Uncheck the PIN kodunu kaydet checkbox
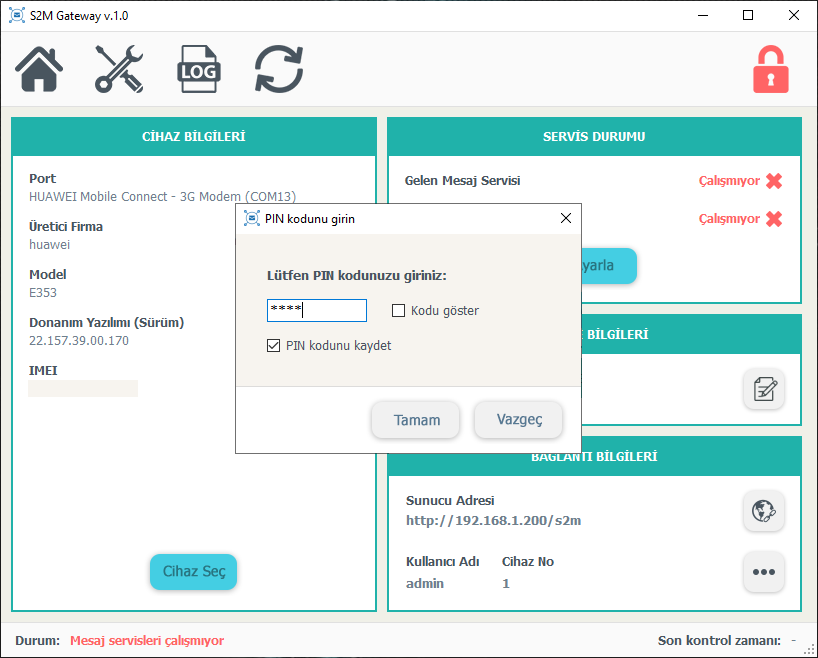The height and width of the screenshot is (658, 818). (274, 346)
